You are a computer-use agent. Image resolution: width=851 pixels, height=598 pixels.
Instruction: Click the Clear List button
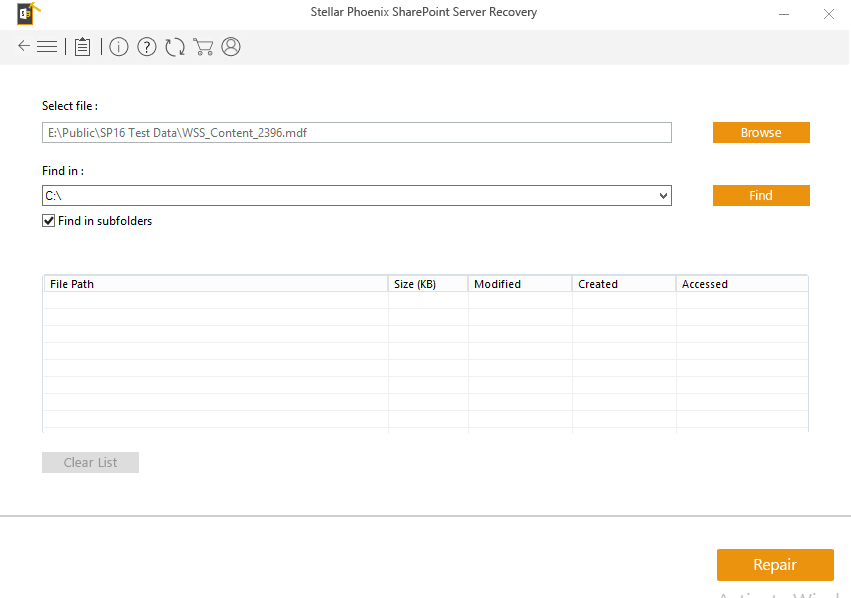[90, 462]
